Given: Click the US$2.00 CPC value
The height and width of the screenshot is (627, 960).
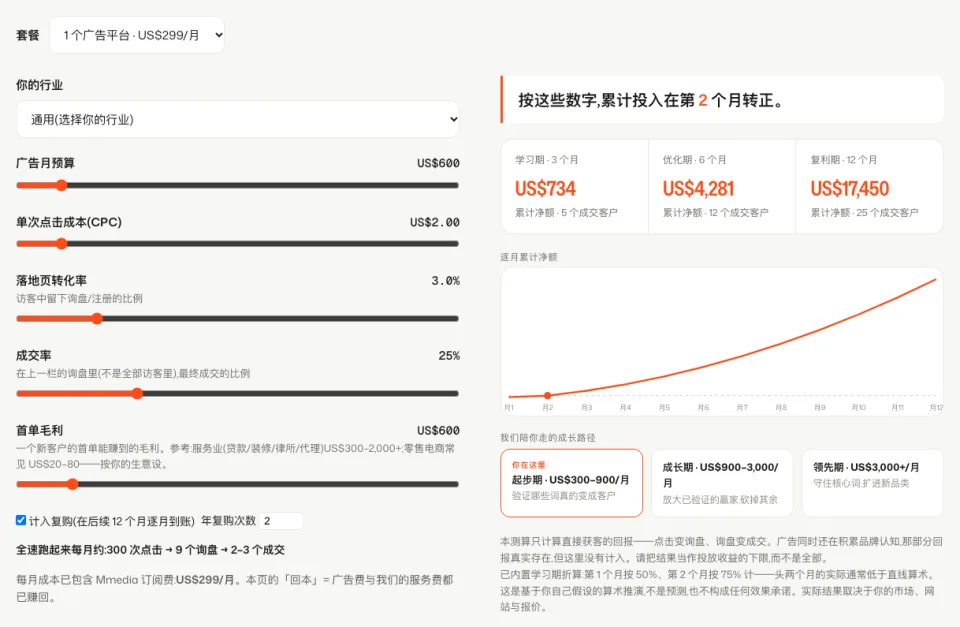Looking at the screenshot, I should [435, 222].
